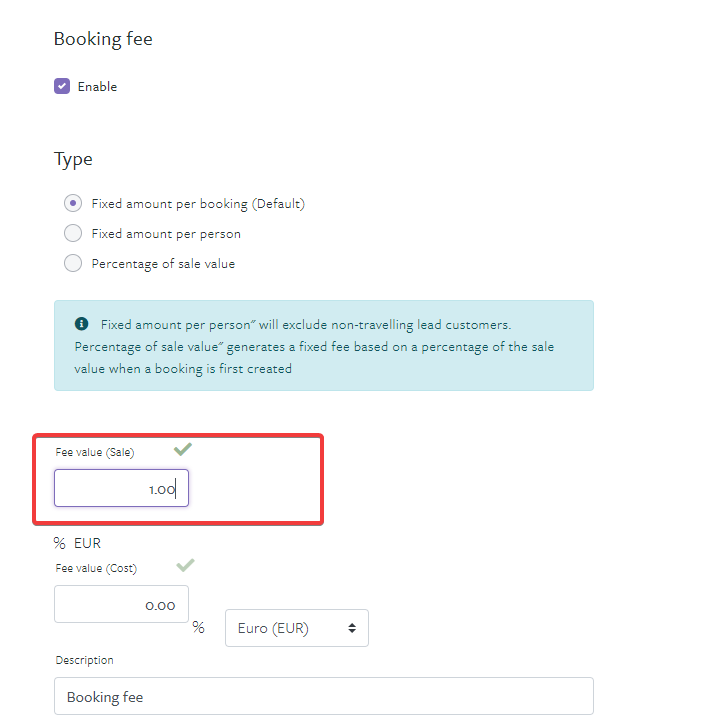The width and height of the screenshot is (724, 727).
Task: Select Percentage of sale value radio button
Action: [x=73, y=263]
